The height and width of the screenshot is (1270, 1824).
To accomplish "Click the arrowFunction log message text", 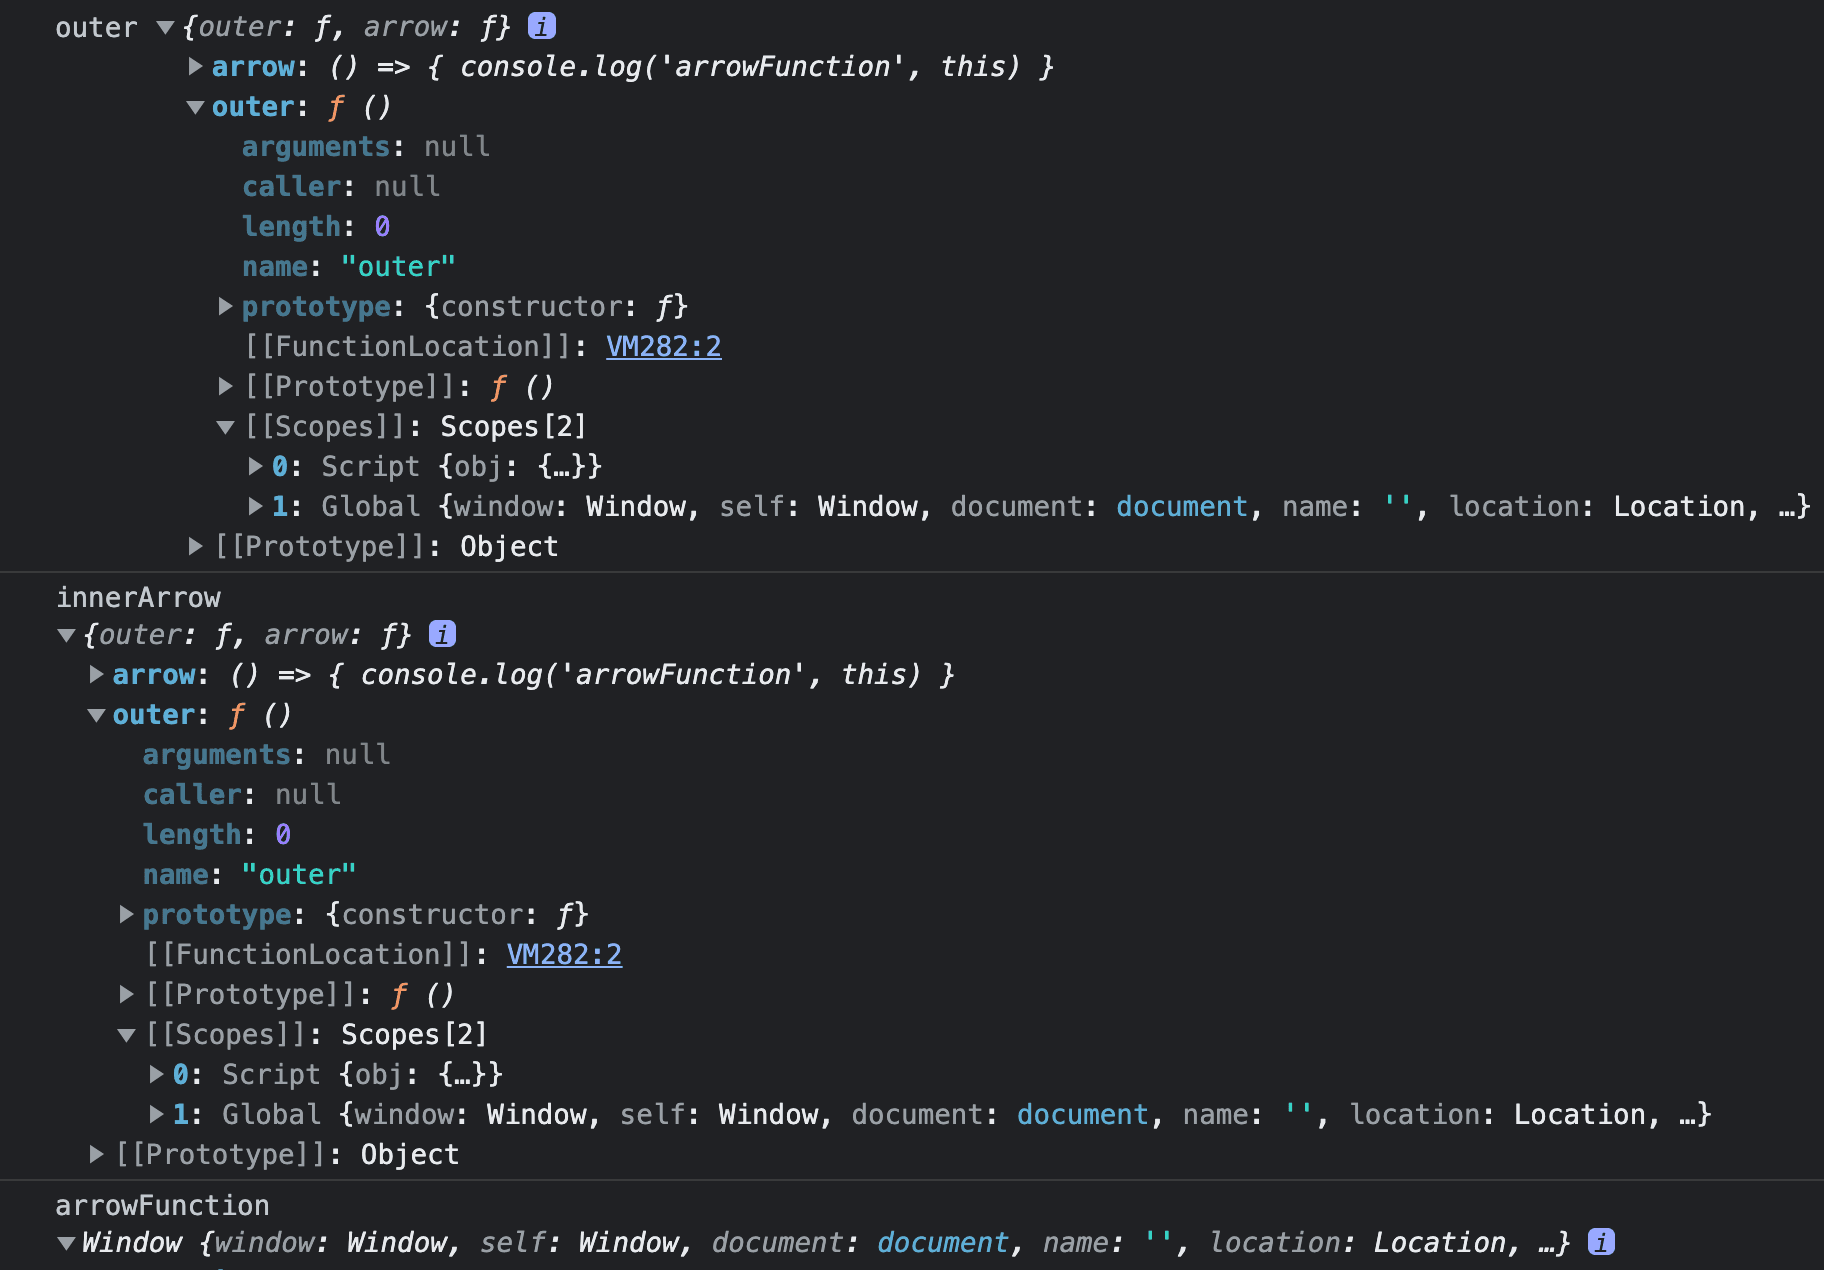I will pos(162,1205).
